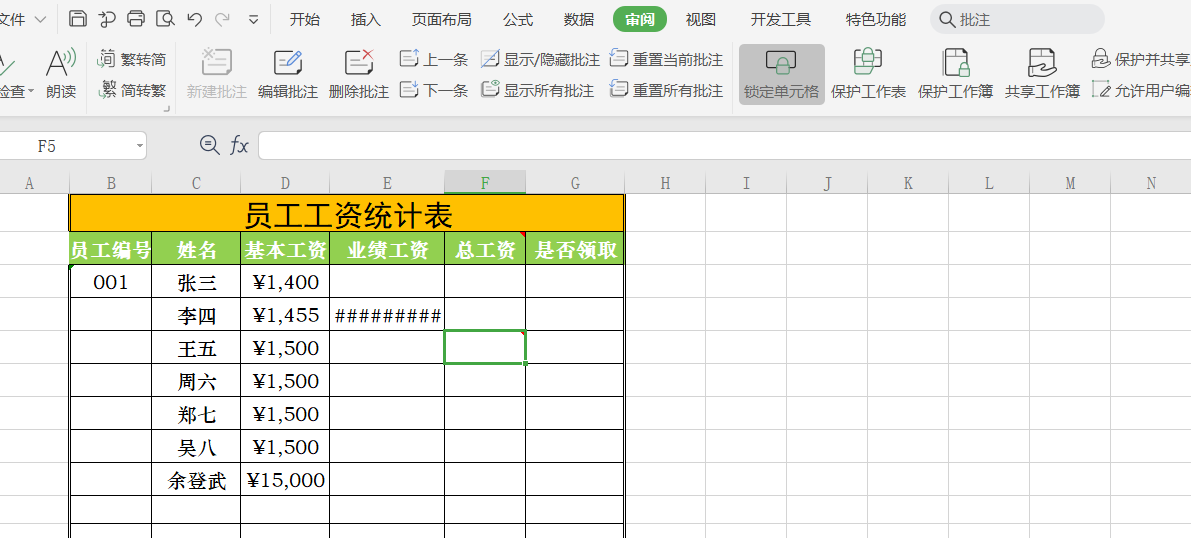Screen dimensions: 1191x538
Task: Click 重置当前批注
Action: [x=666, y=59]
